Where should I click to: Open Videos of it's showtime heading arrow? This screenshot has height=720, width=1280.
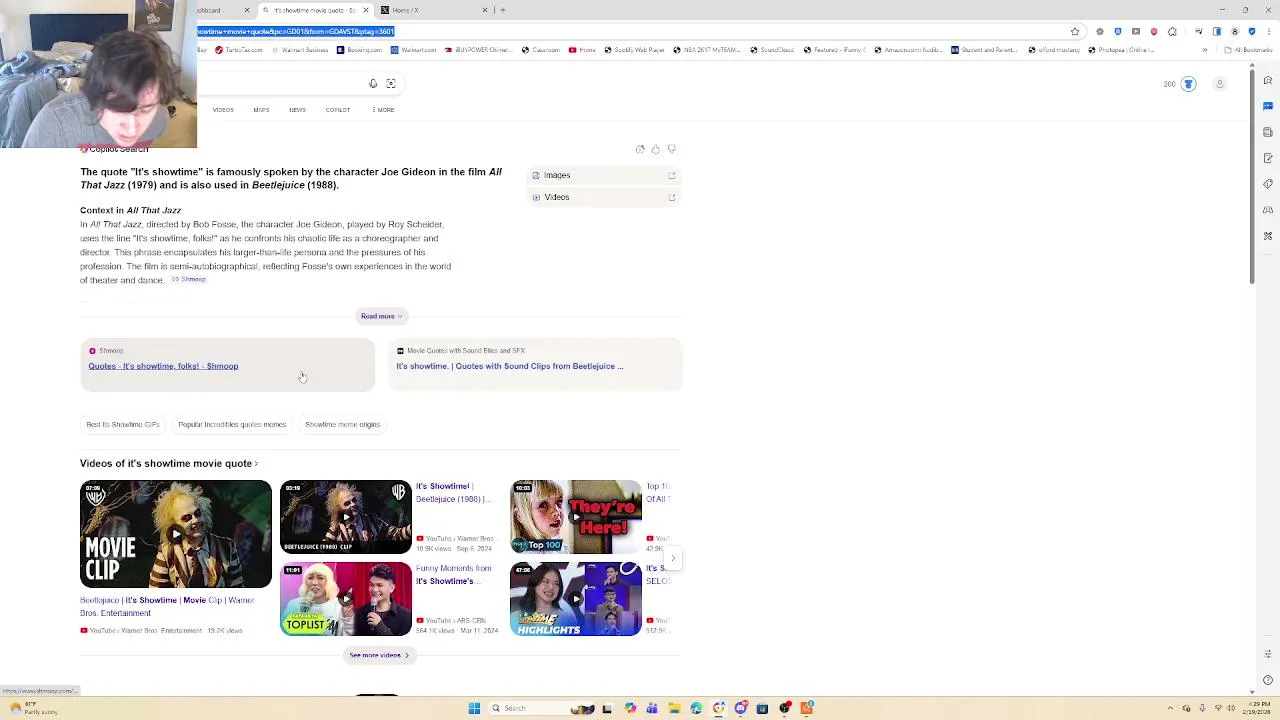[256, 463]
